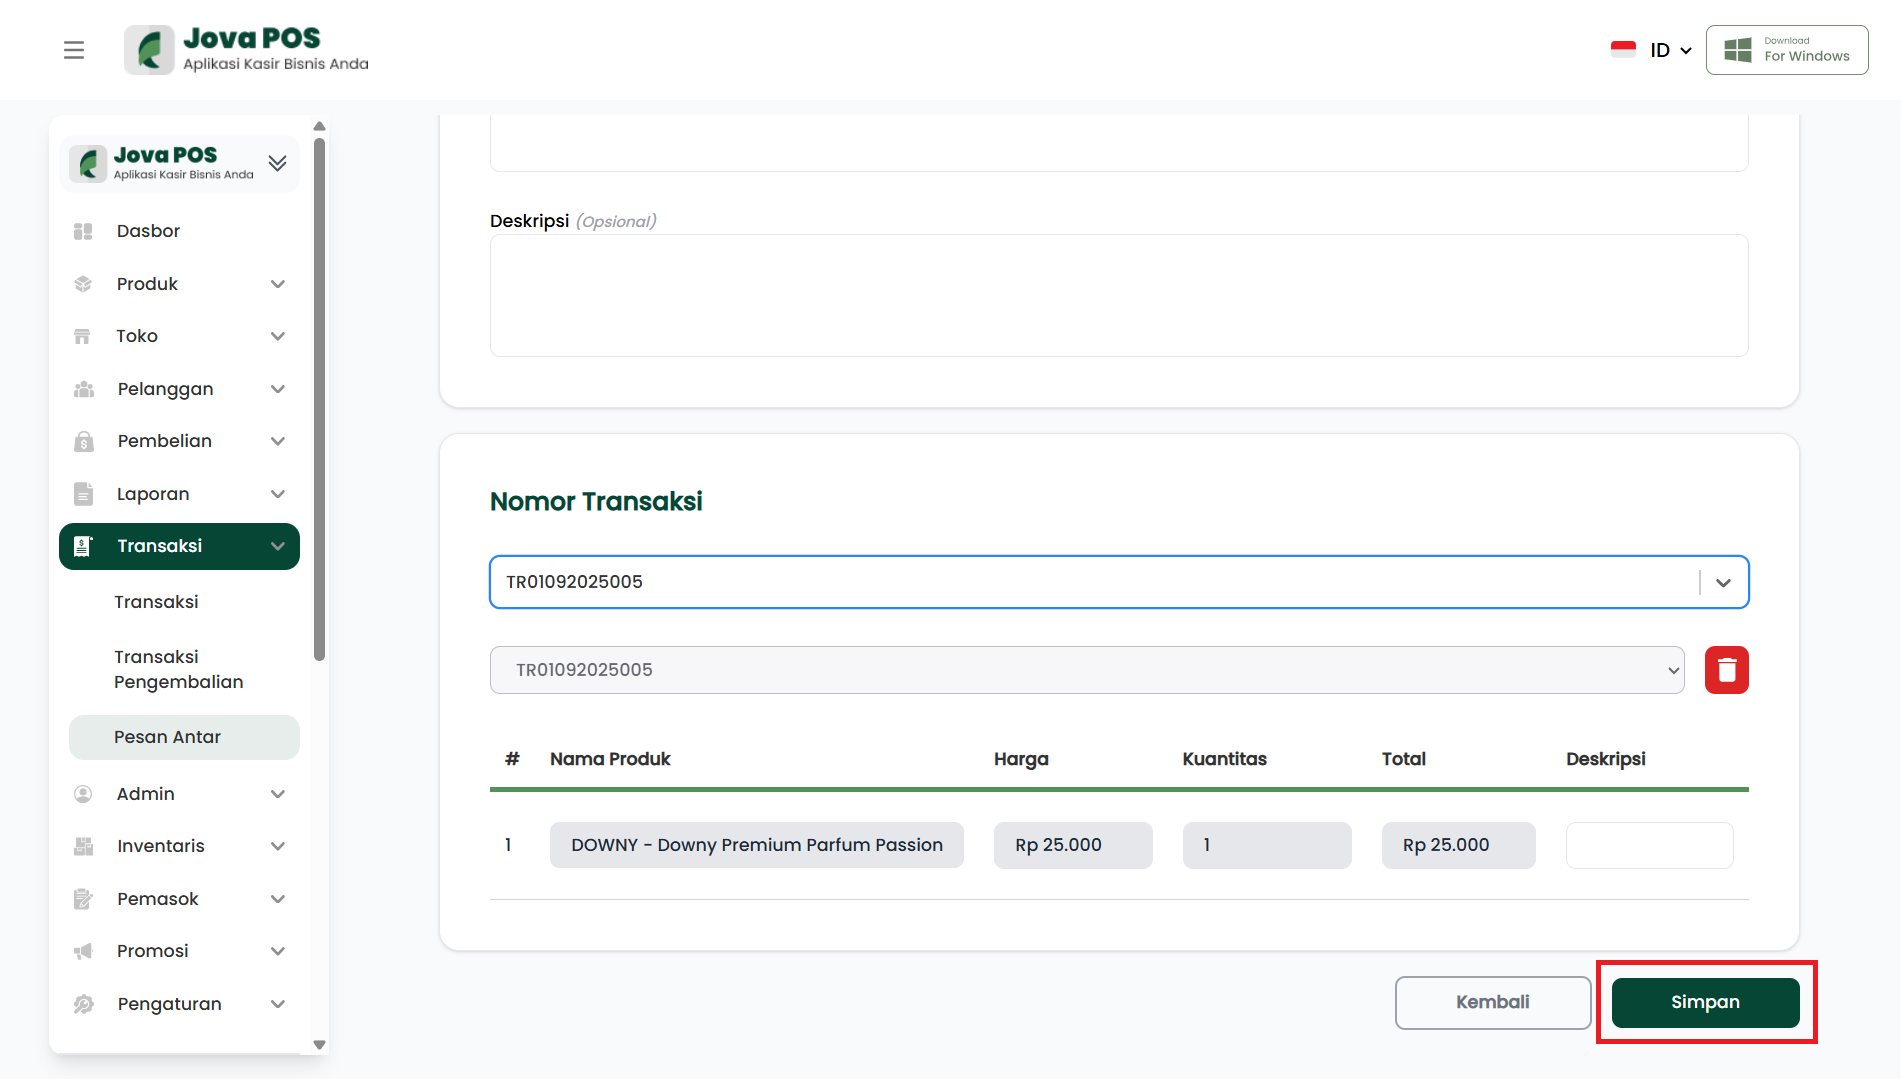1901x1079 pixels.
Task: Click the red trash delete icon
Action: tap(1726, 670)
